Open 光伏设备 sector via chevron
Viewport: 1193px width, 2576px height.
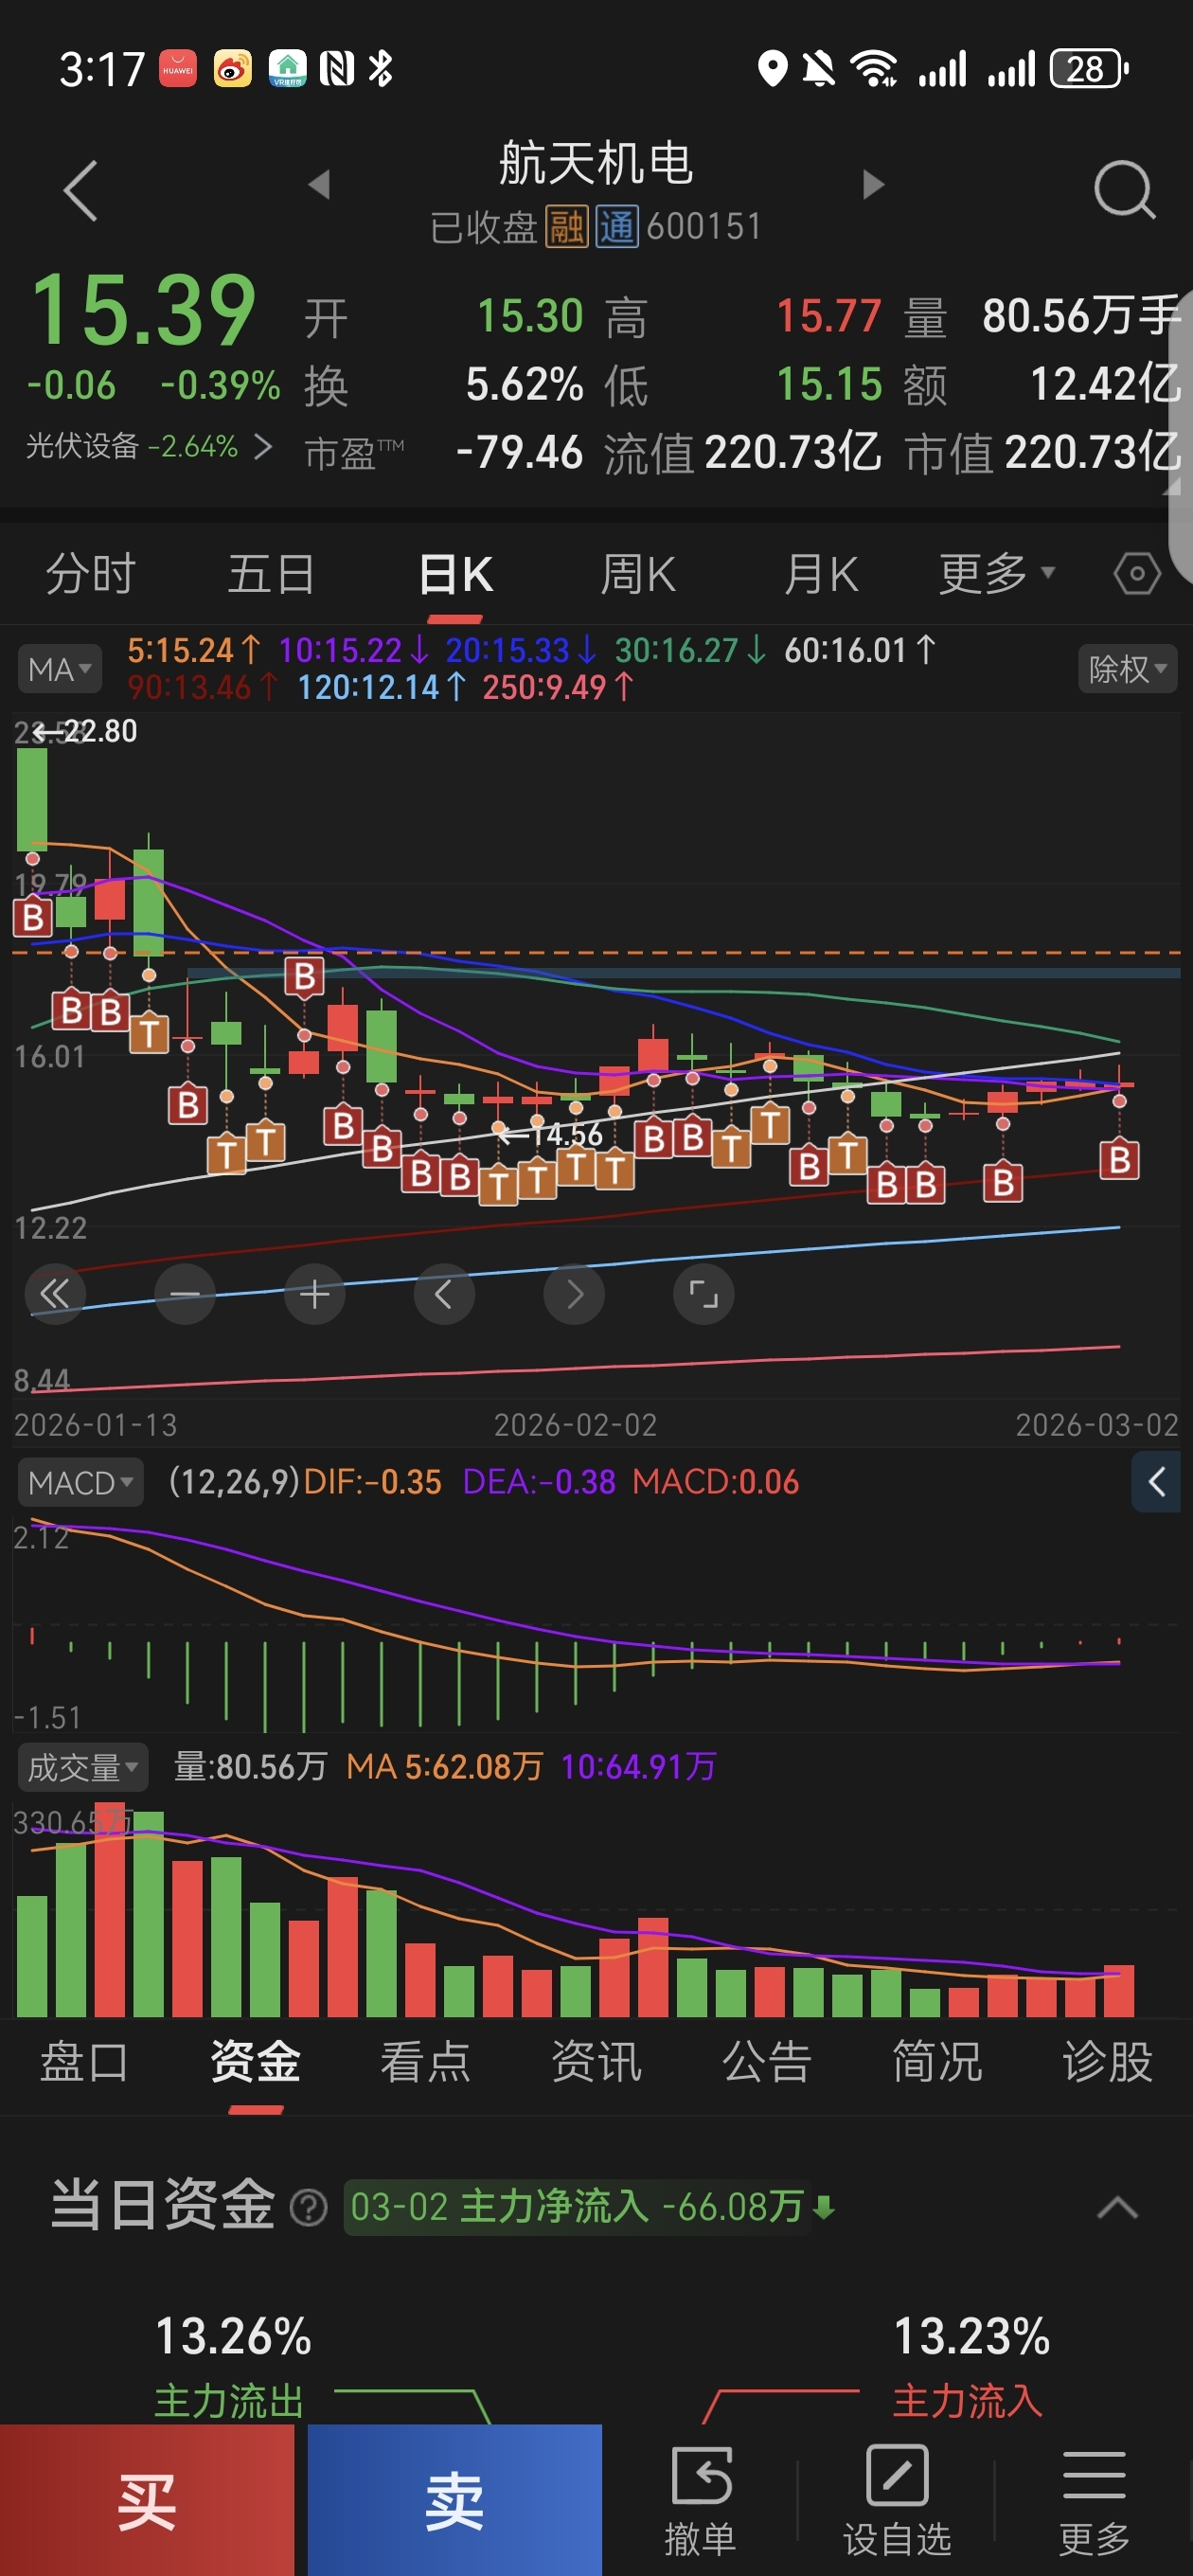[x=262, y=446]
